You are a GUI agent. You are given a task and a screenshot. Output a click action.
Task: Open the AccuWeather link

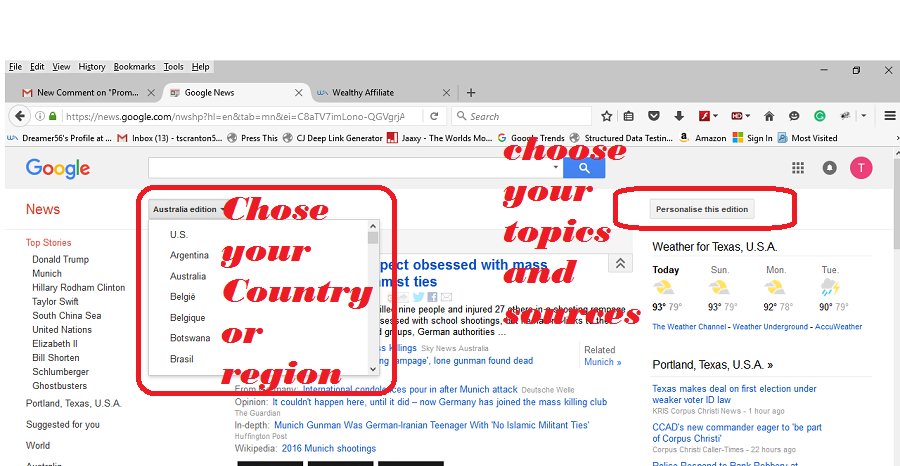pyautogui.click(x=838, y=327)
